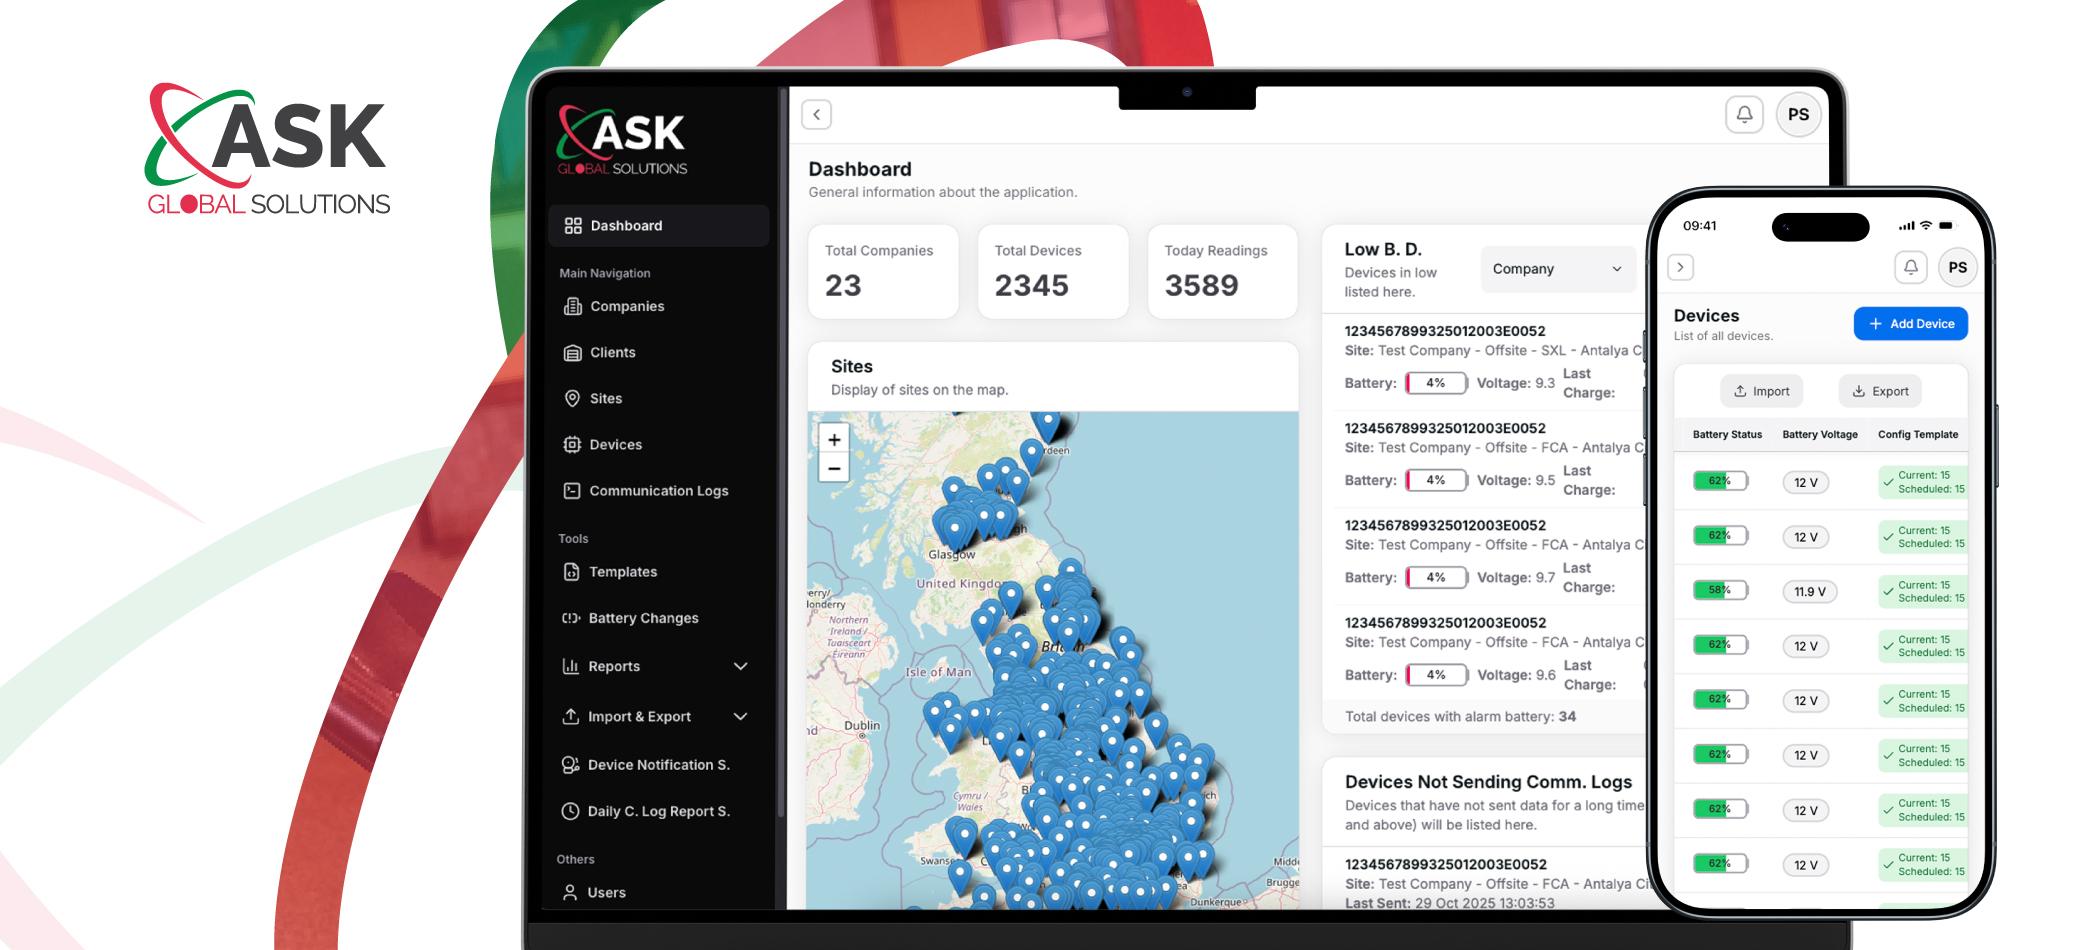Select Dashboard in the main navigation
This screenshot has width=2100, height=950.
(624, 226)
